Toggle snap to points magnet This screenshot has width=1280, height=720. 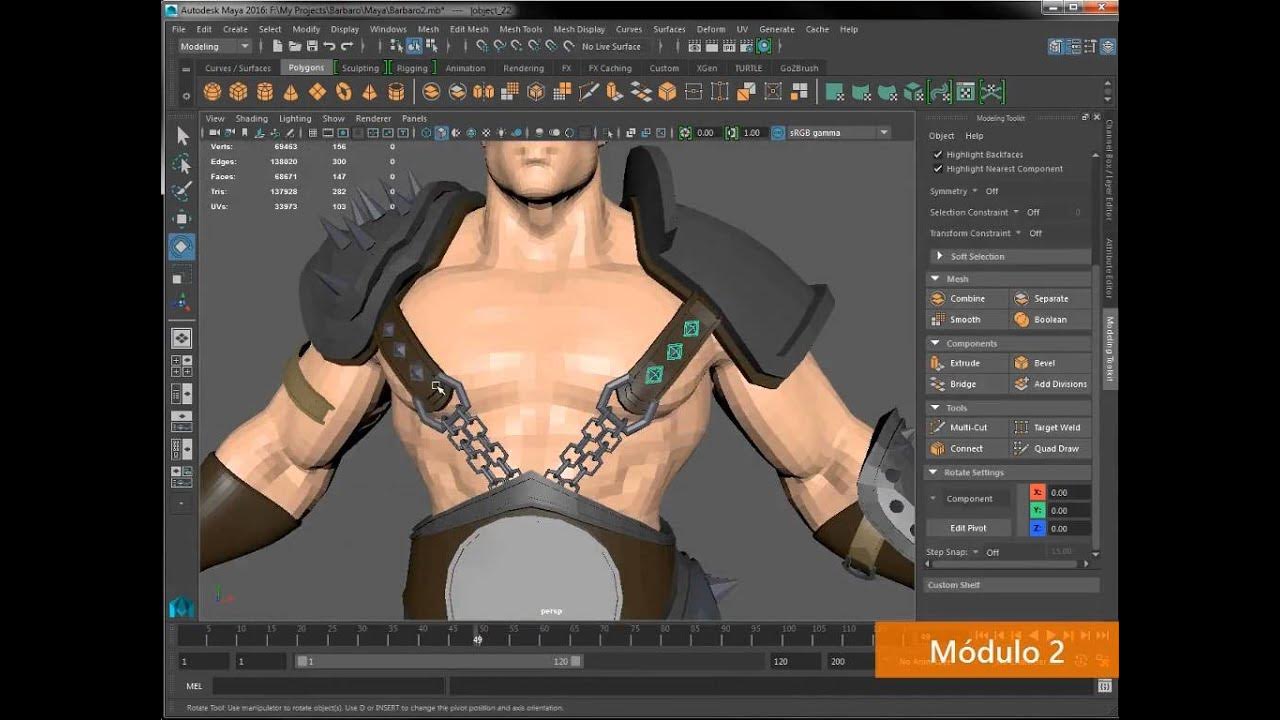tap(516, 46)
